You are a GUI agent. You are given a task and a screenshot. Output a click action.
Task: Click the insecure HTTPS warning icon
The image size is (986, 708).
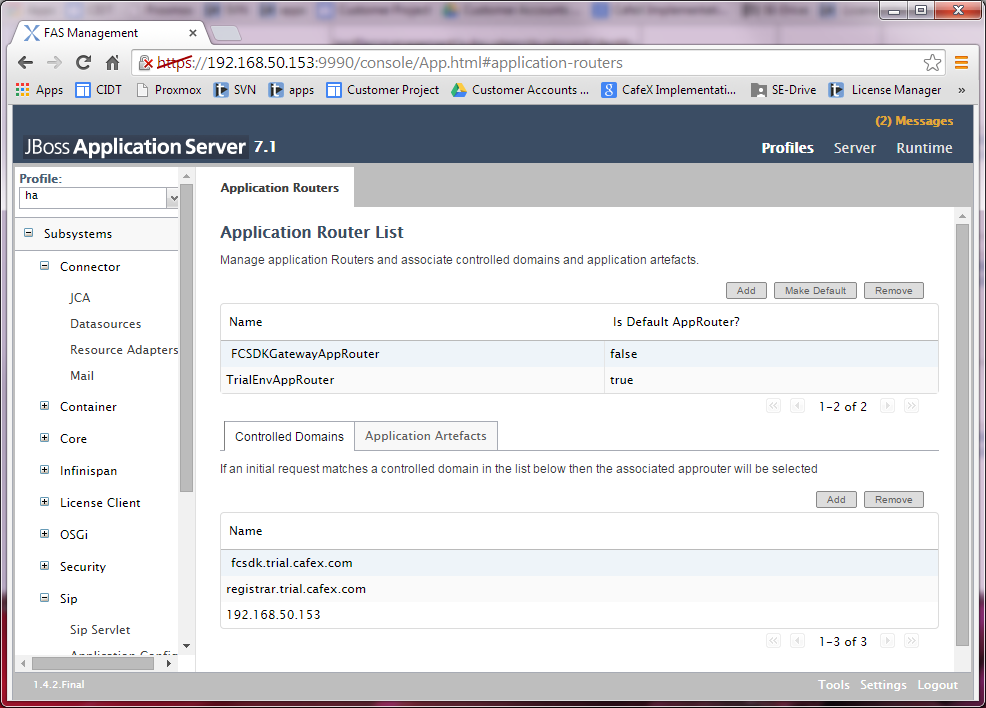(x=146, y=62)
